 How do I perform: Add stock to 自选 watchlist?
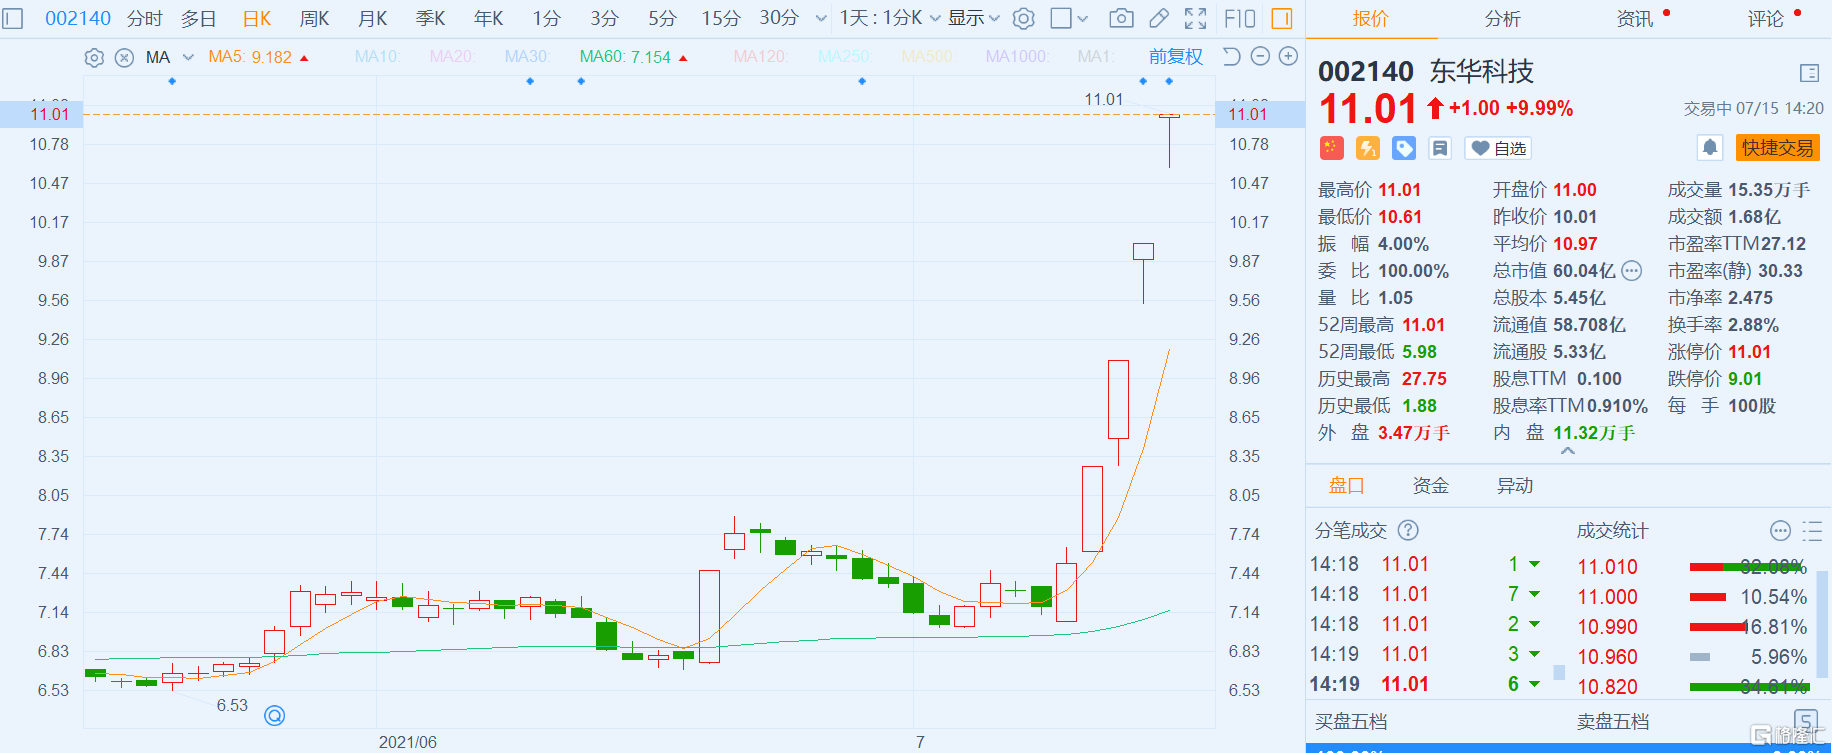click(1498, 148)
